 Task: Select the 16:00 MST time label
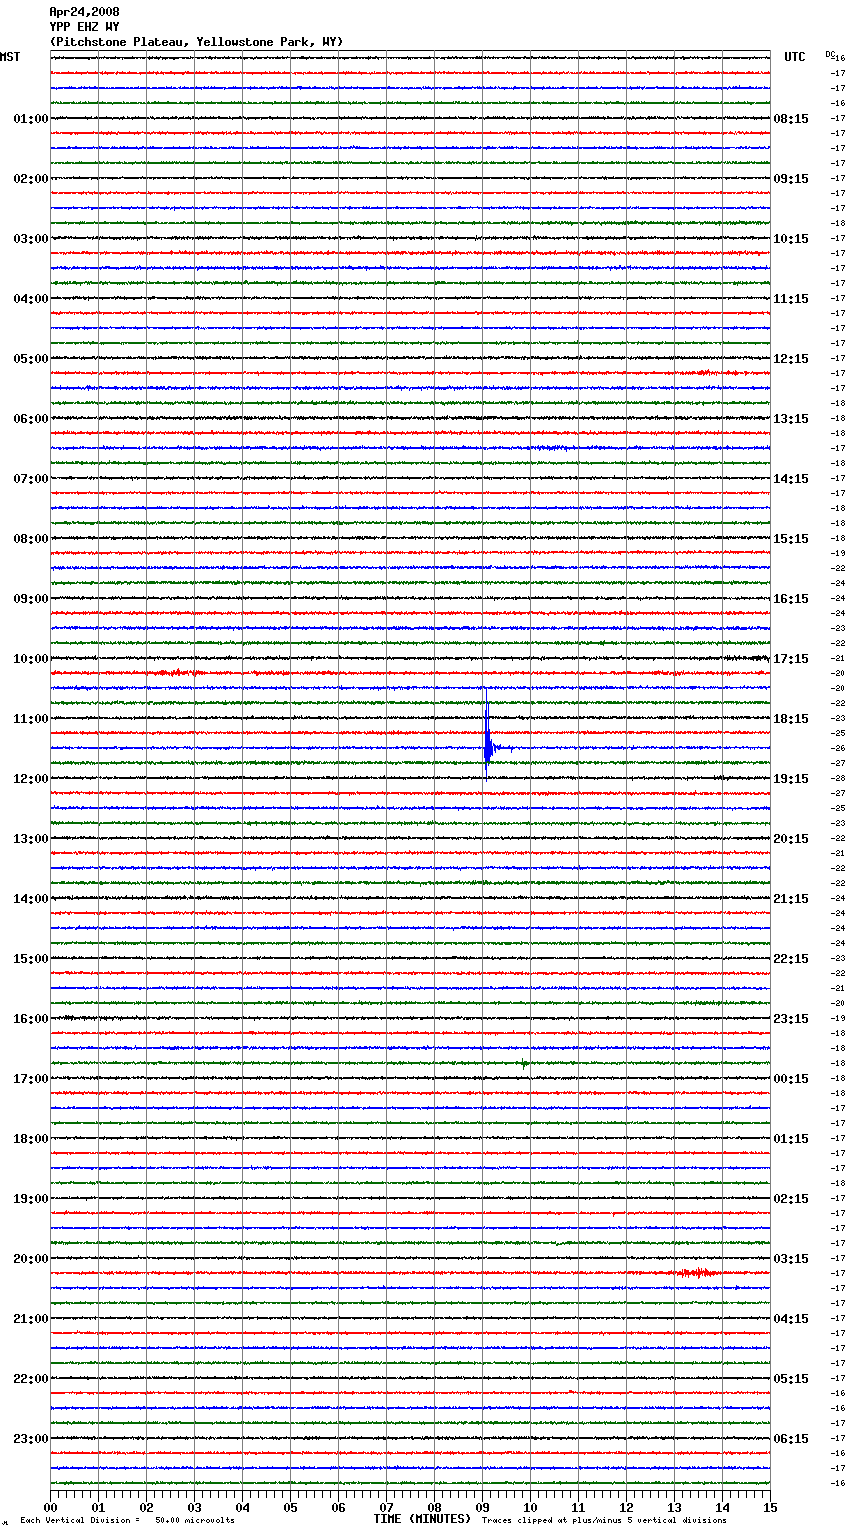[x=31, y=1019]
